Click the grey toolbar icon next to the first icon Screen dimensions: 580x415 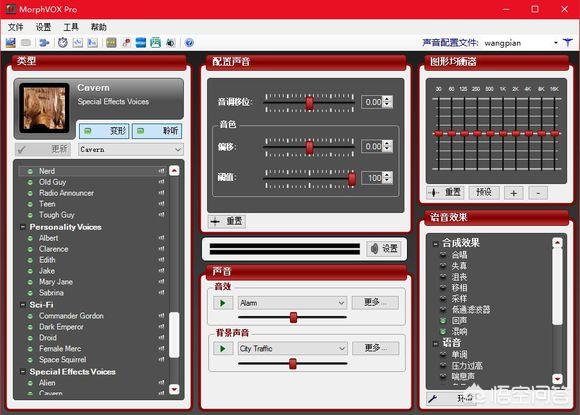26,43
